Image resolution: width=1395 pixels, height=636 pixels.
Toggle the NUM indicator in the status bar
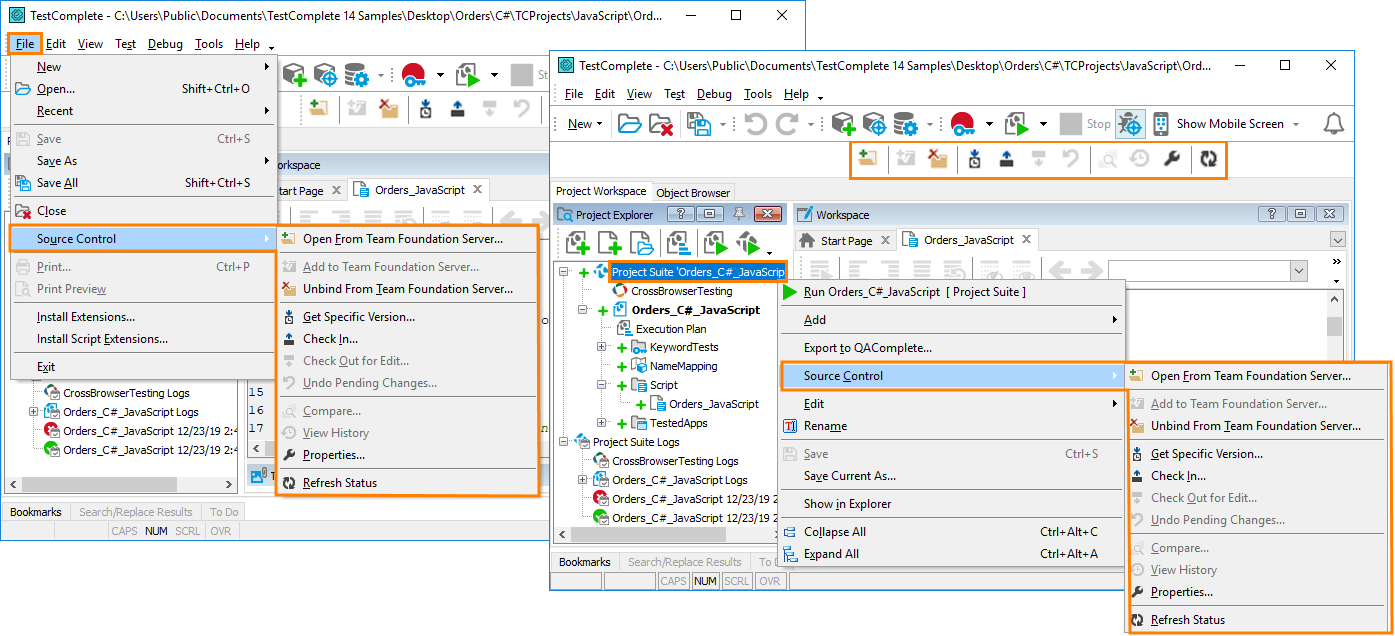tap(705, 580)
